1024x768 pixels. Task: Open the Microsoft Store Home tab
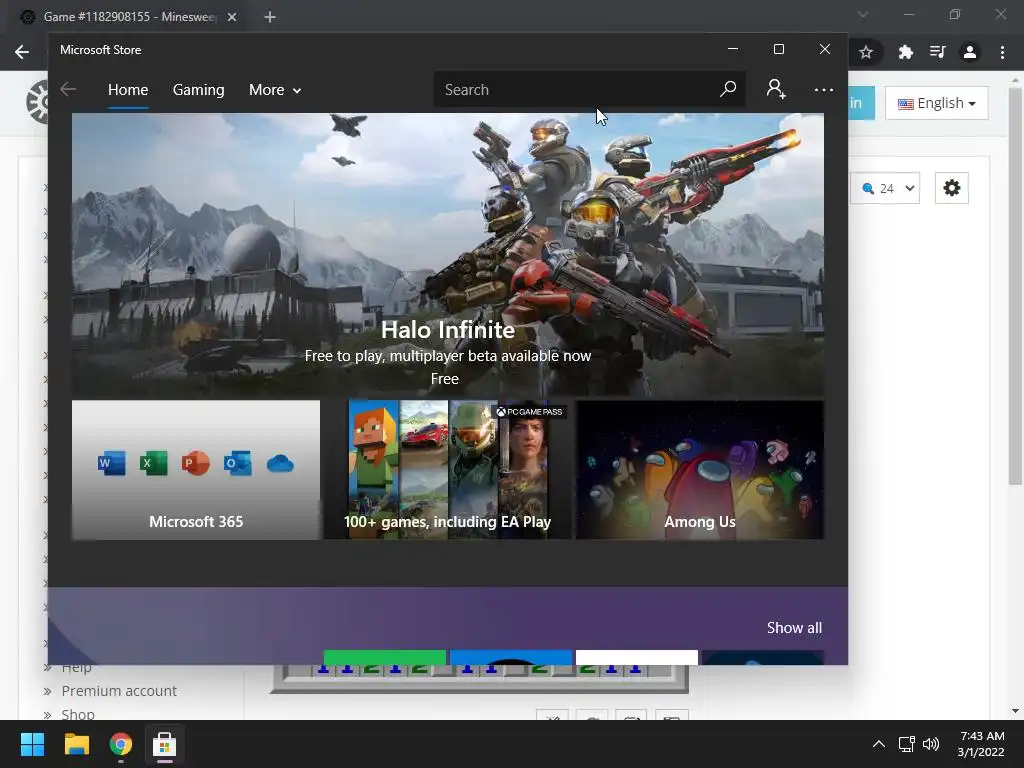(x=128, y=89)
